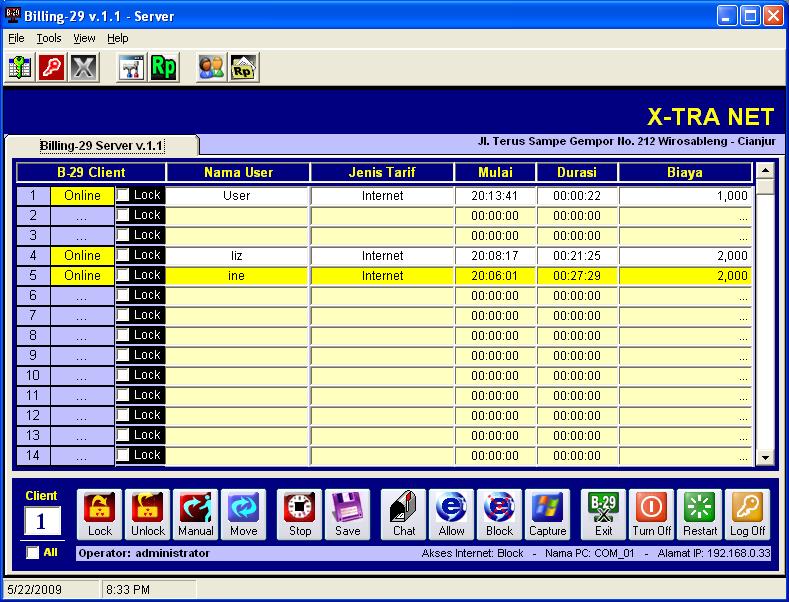Click the red key toolbar icon
The width and height of the screenshot is (789, 602).
pyautogui.click(x=52, y=67)
